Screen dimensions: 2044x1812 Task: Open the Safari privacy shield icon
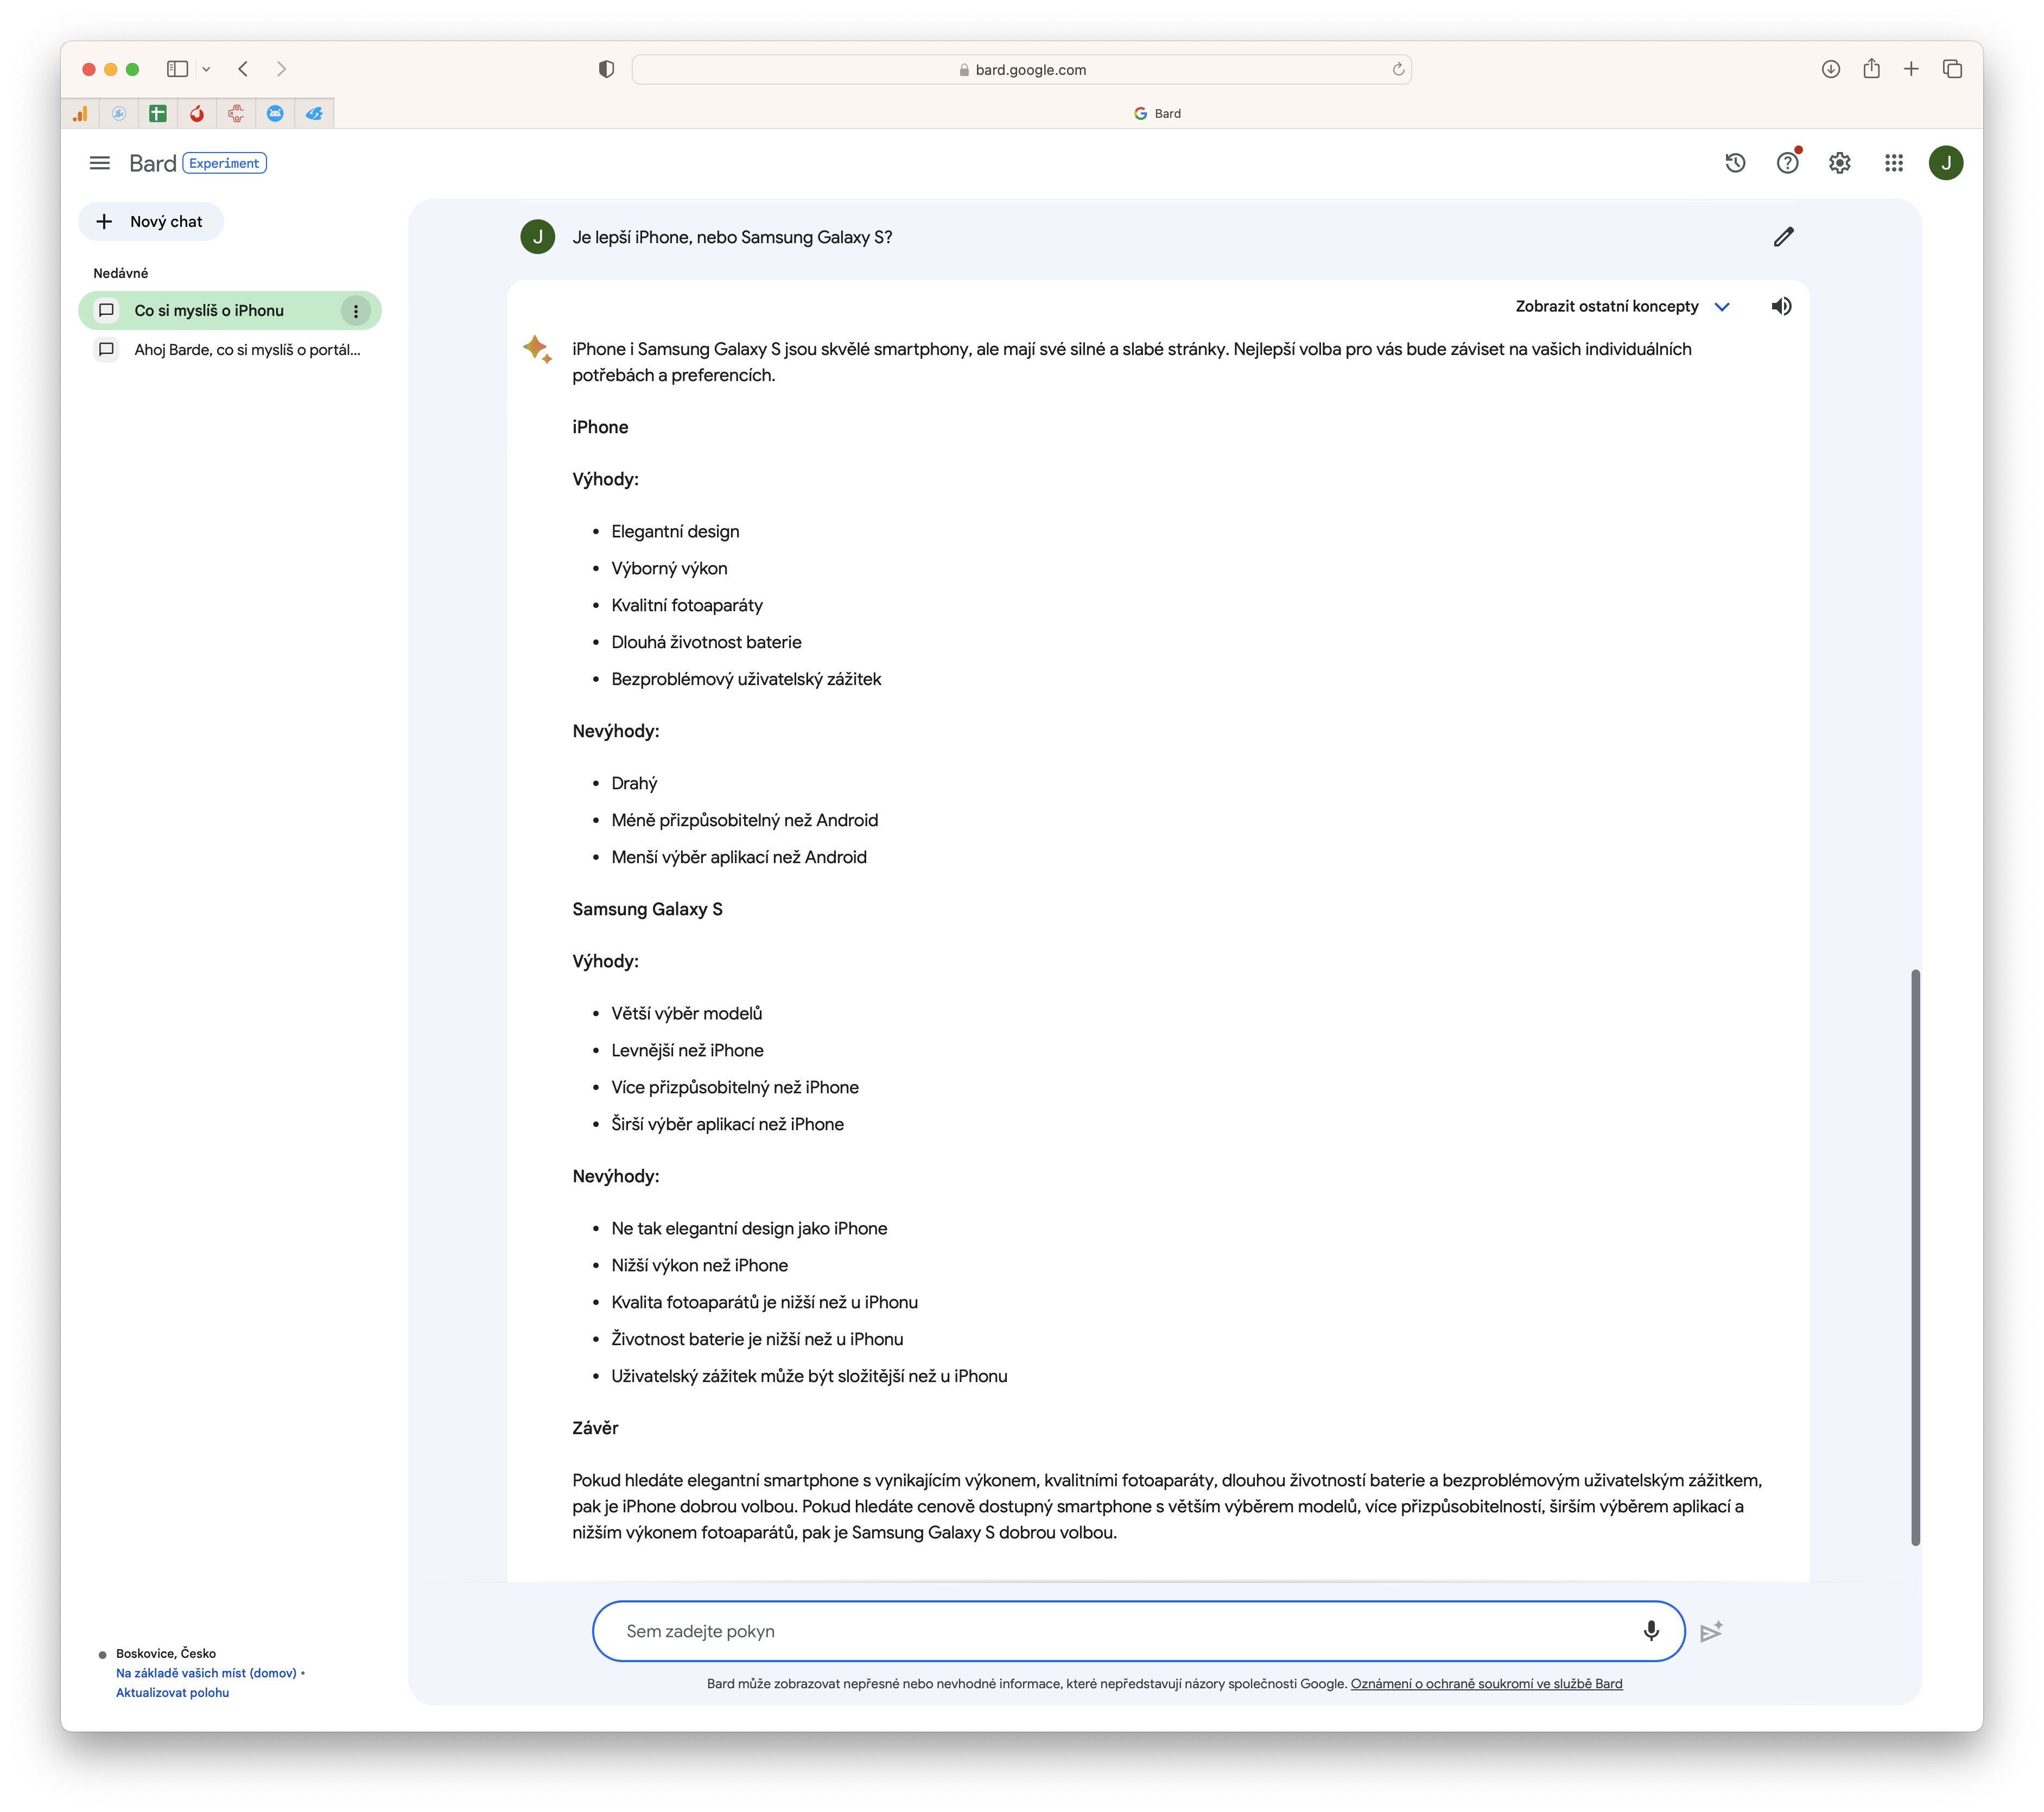pyautogui.click(x=606, y=69)
